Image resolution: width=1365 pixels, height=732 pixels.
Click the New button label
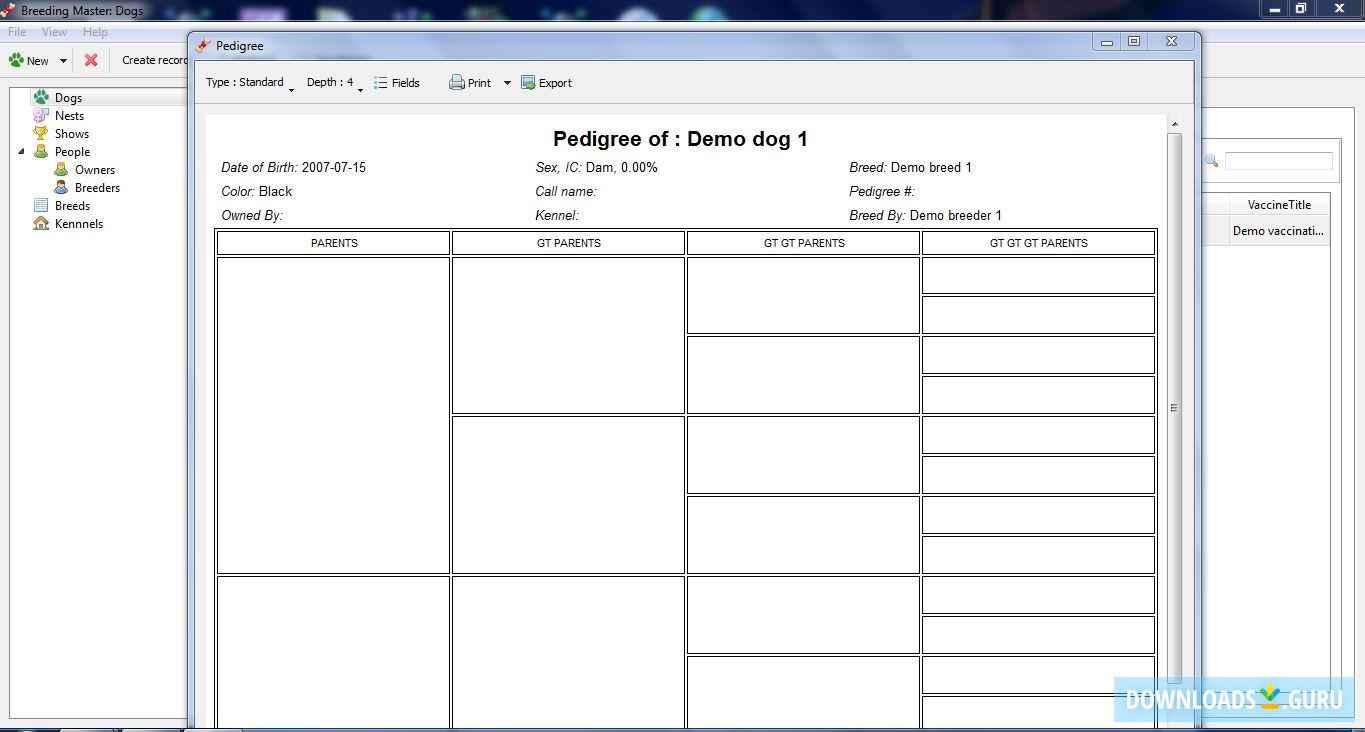(x=38, y=61)
